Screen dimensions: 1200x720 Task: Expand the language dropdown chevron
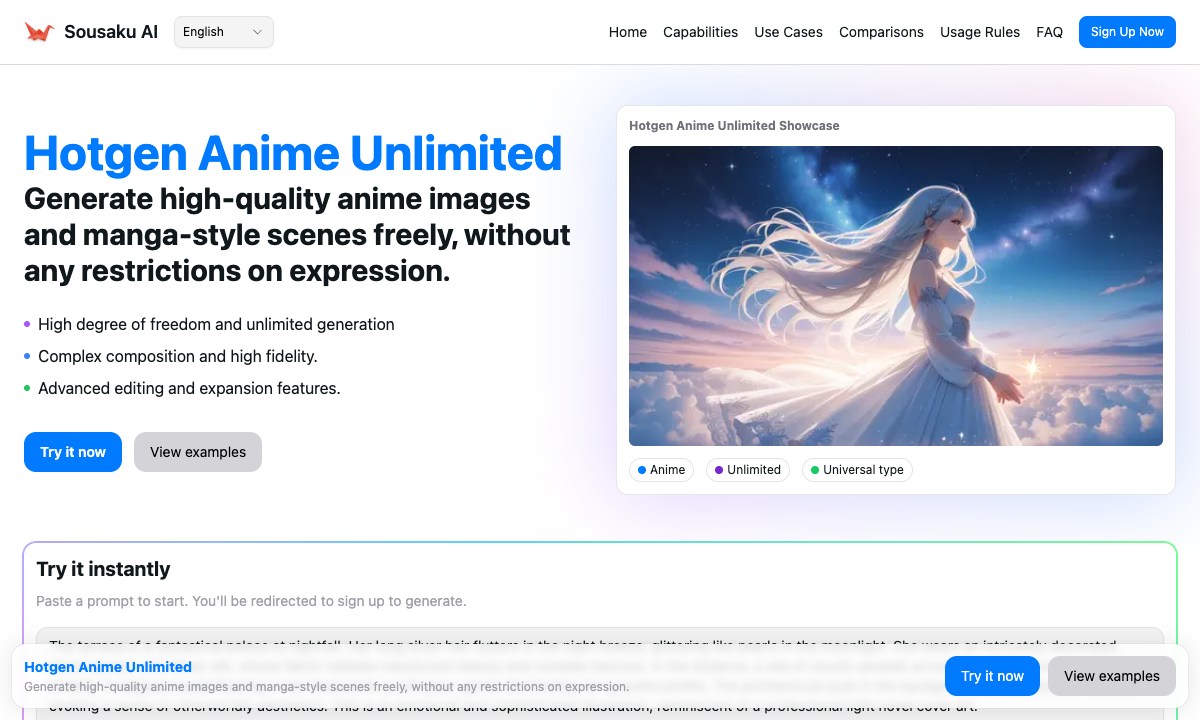(259, 31)
